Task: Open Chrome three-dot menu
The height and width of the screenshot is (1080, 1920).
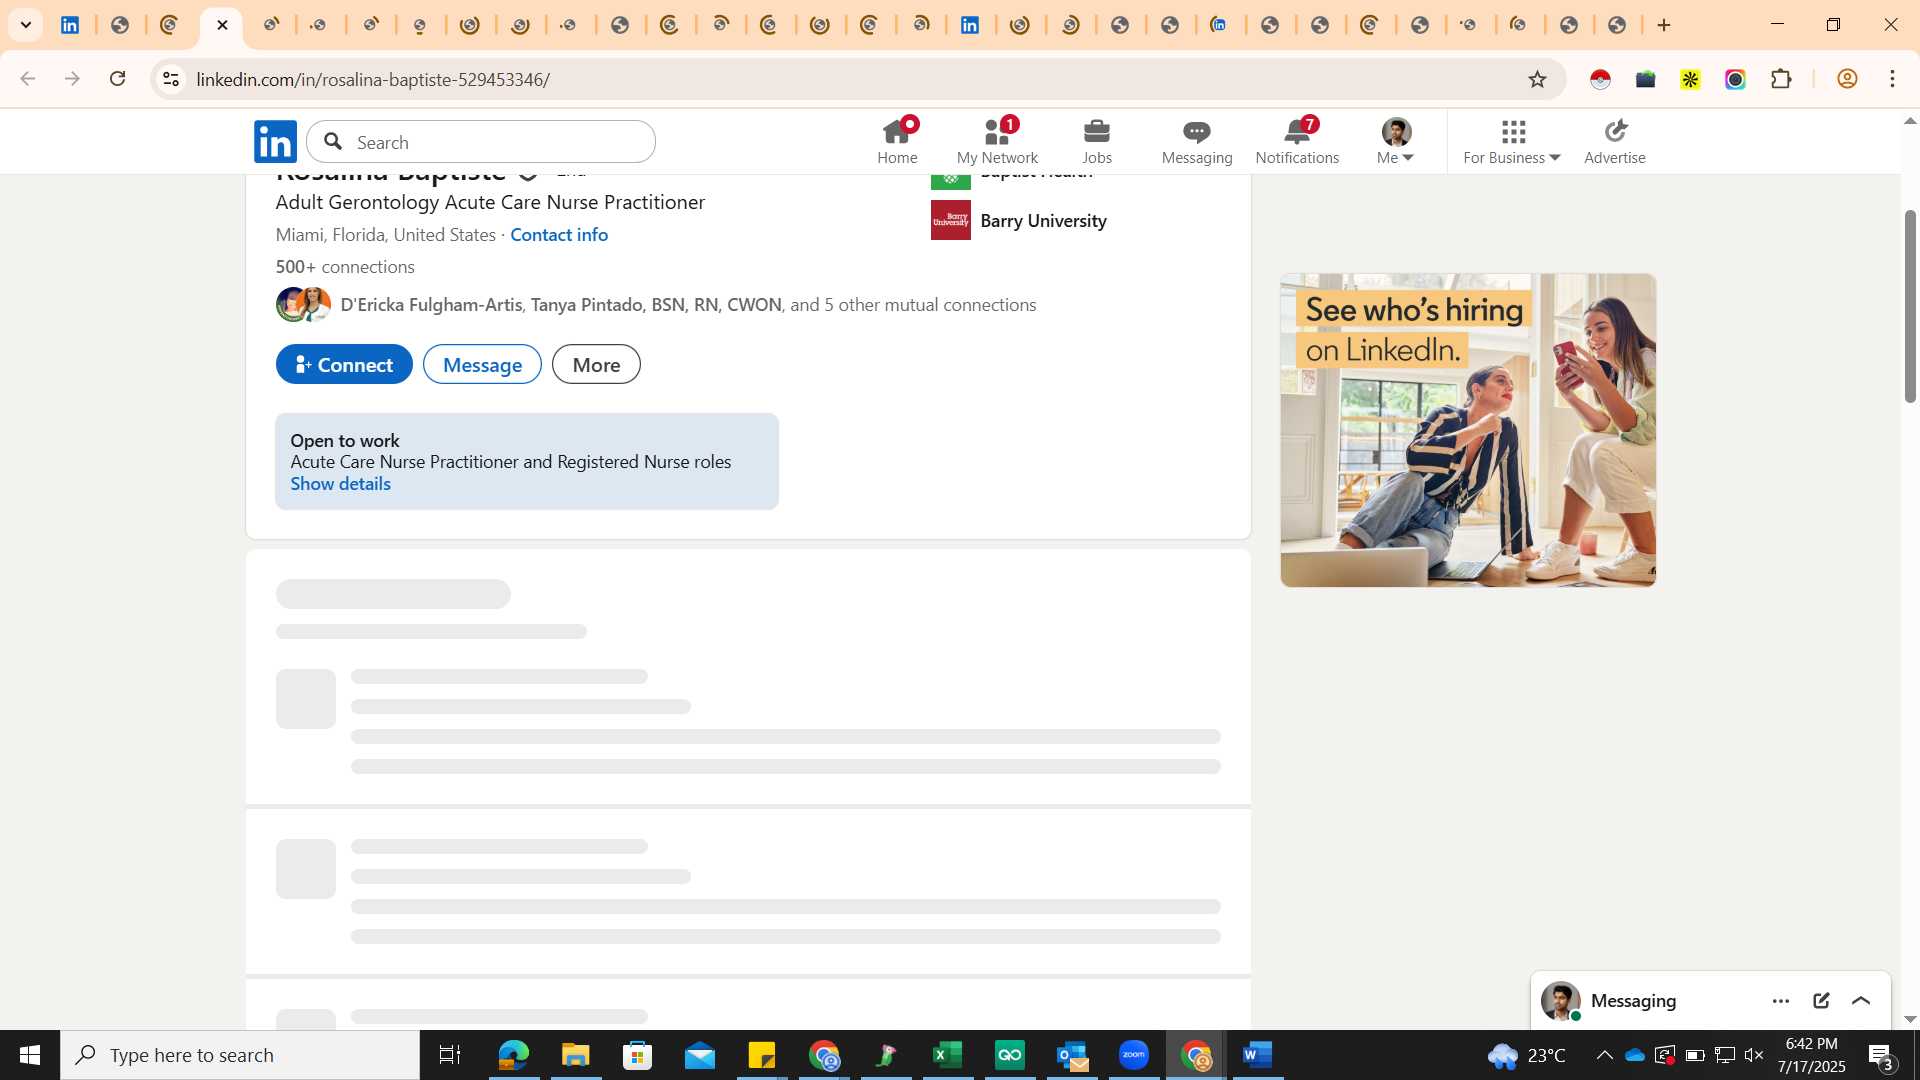Action: coord(1893,79)
